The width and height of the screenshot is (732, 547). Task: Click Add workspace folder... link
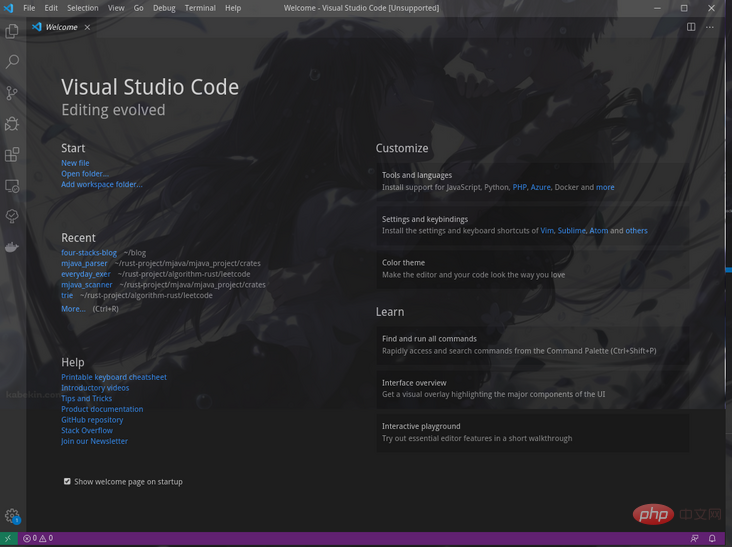click(x=102, y=184)
